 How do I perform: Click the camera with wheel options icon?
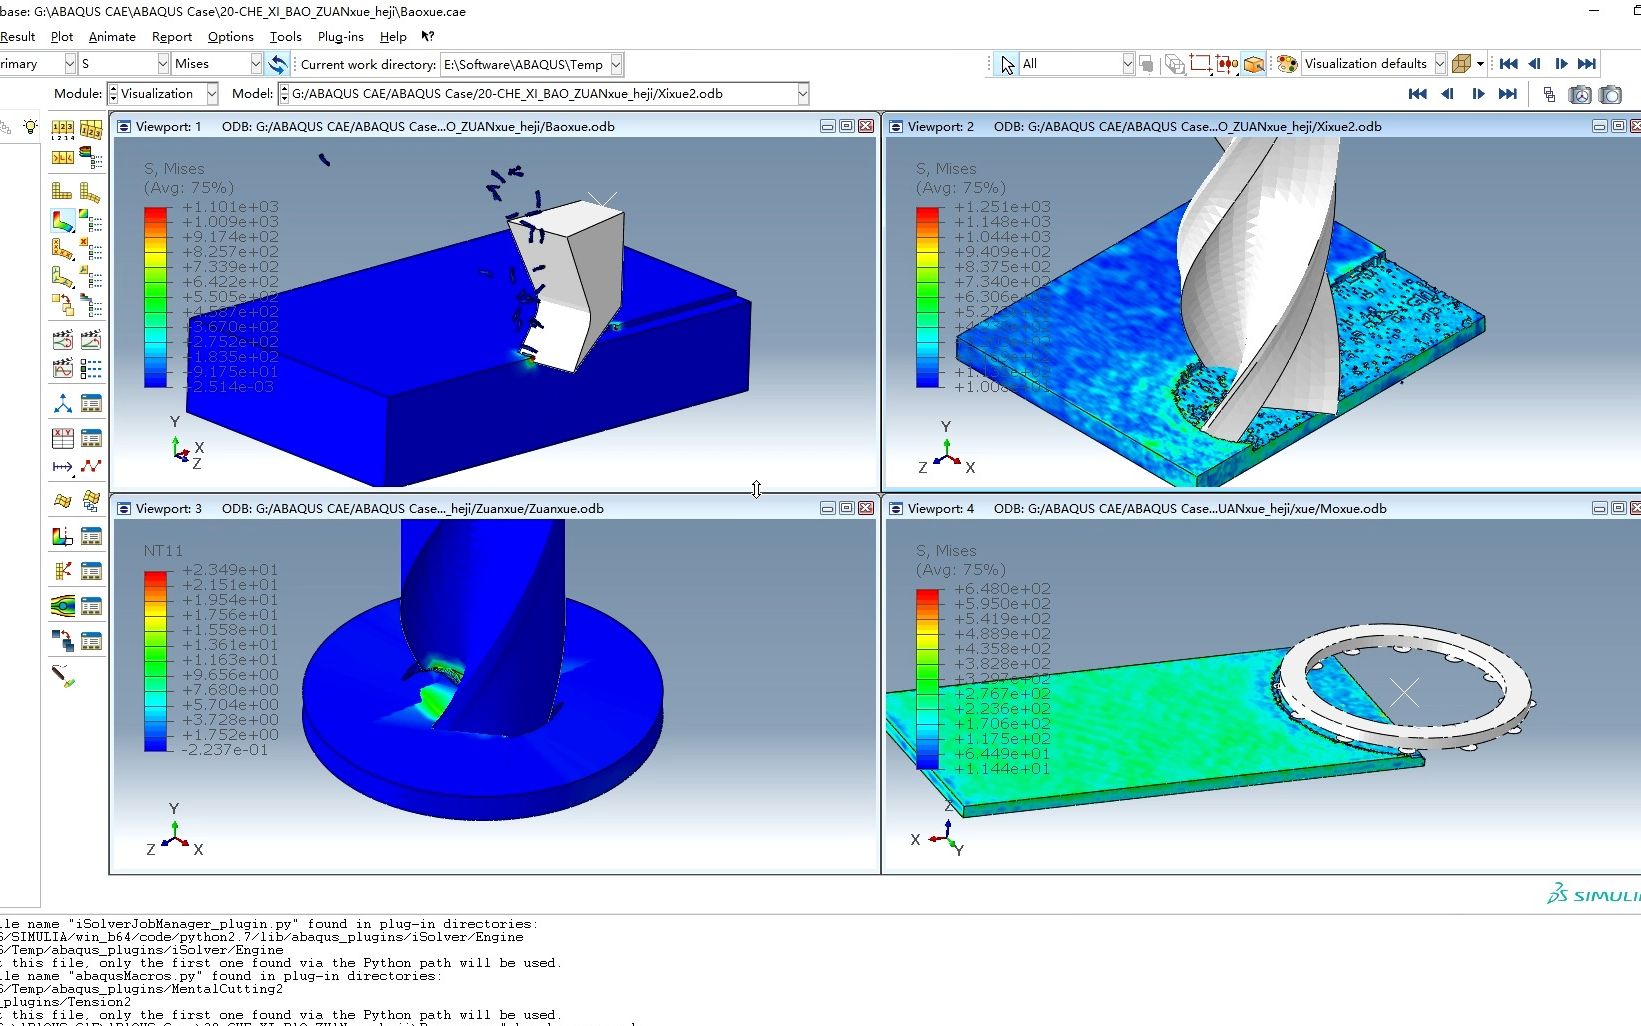coord(1580,94)
